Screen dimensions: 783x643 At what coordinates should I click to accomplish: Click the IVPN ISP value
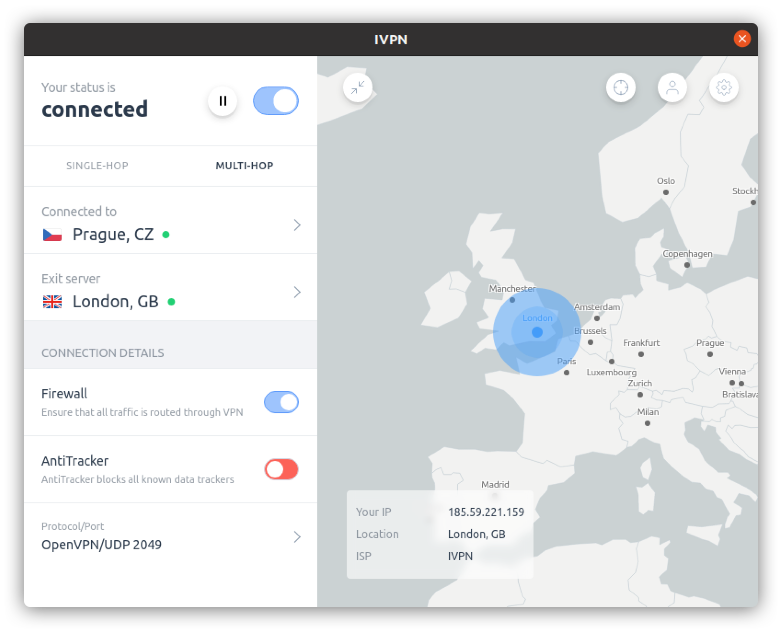point(460,556)
